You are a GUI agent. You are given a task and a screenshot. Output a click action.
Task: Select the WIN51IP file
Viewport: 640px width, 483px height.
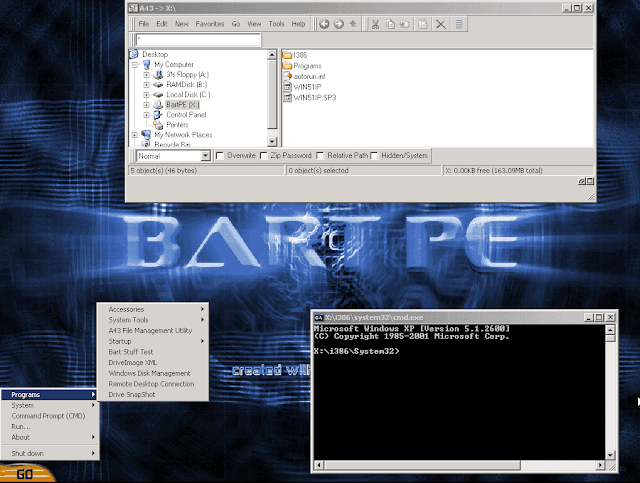point(302,87)
